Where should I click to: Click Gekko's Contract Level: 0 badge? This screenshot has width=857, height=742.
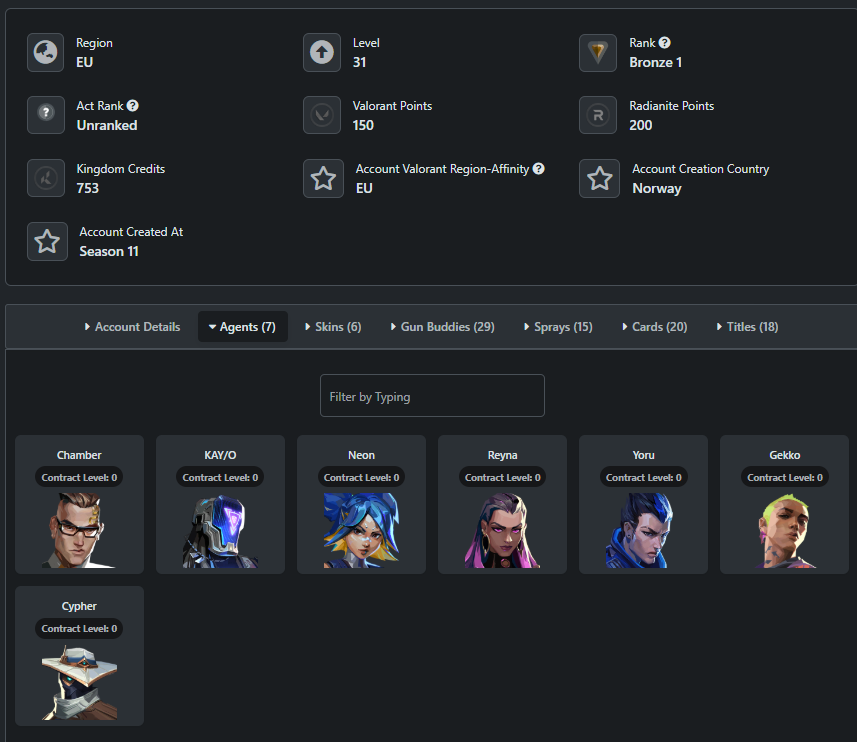(784, 477)
